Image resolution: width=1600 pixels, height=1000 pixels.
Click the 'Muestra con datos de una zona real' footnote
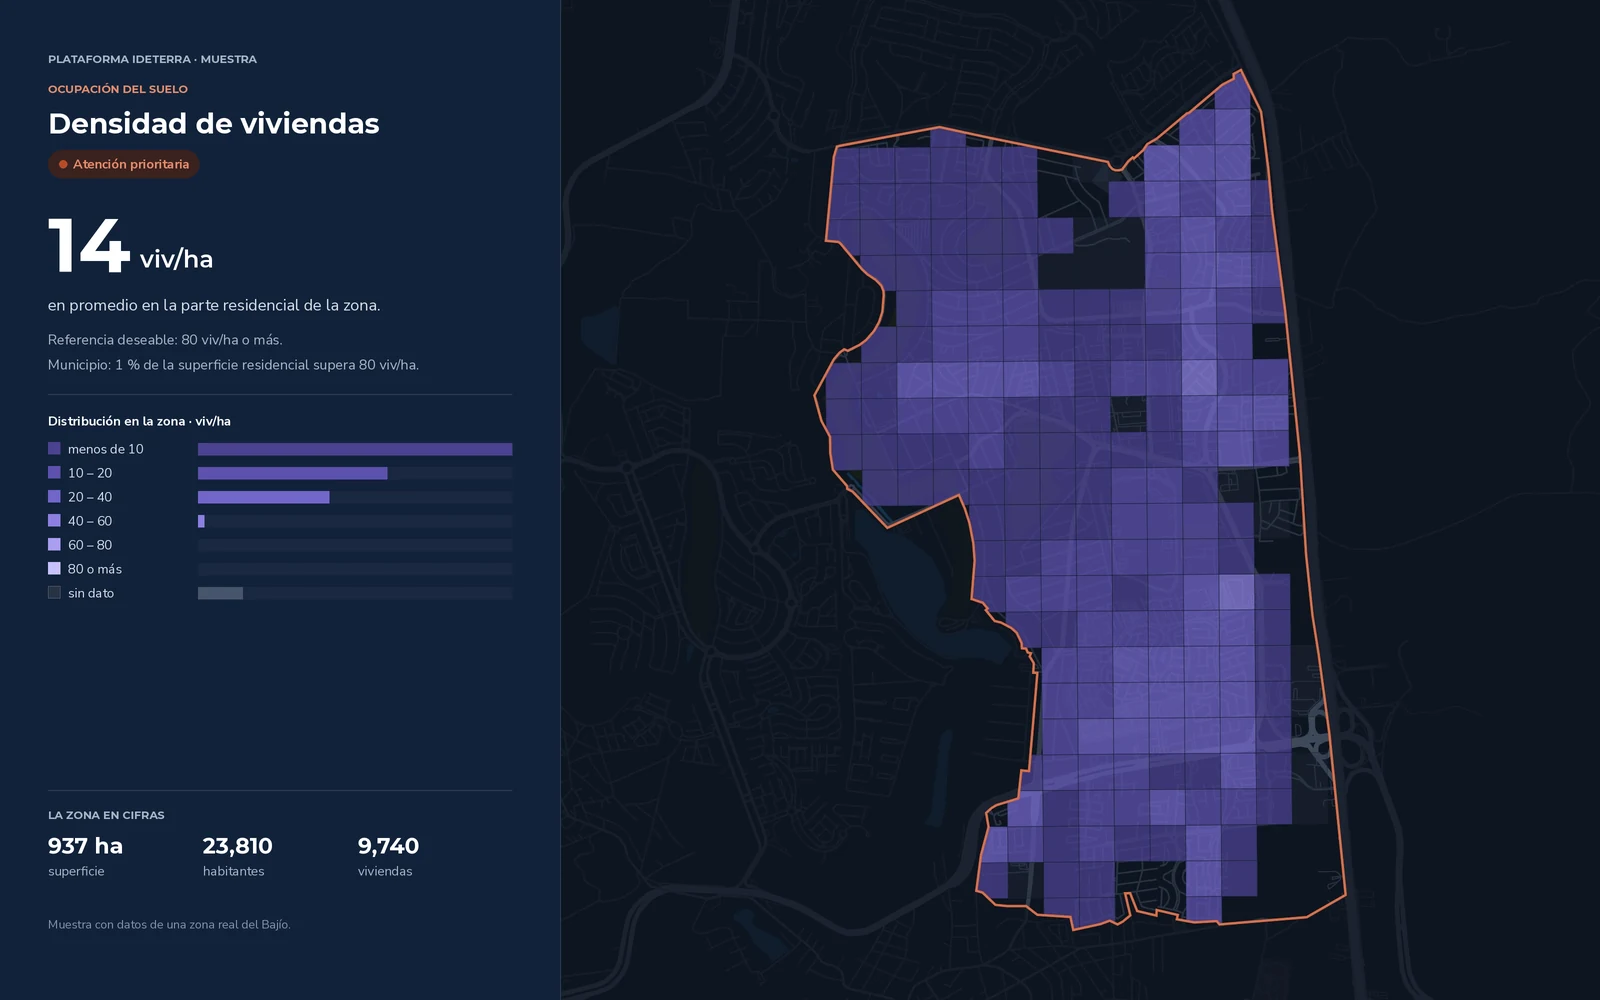[169, 925]
